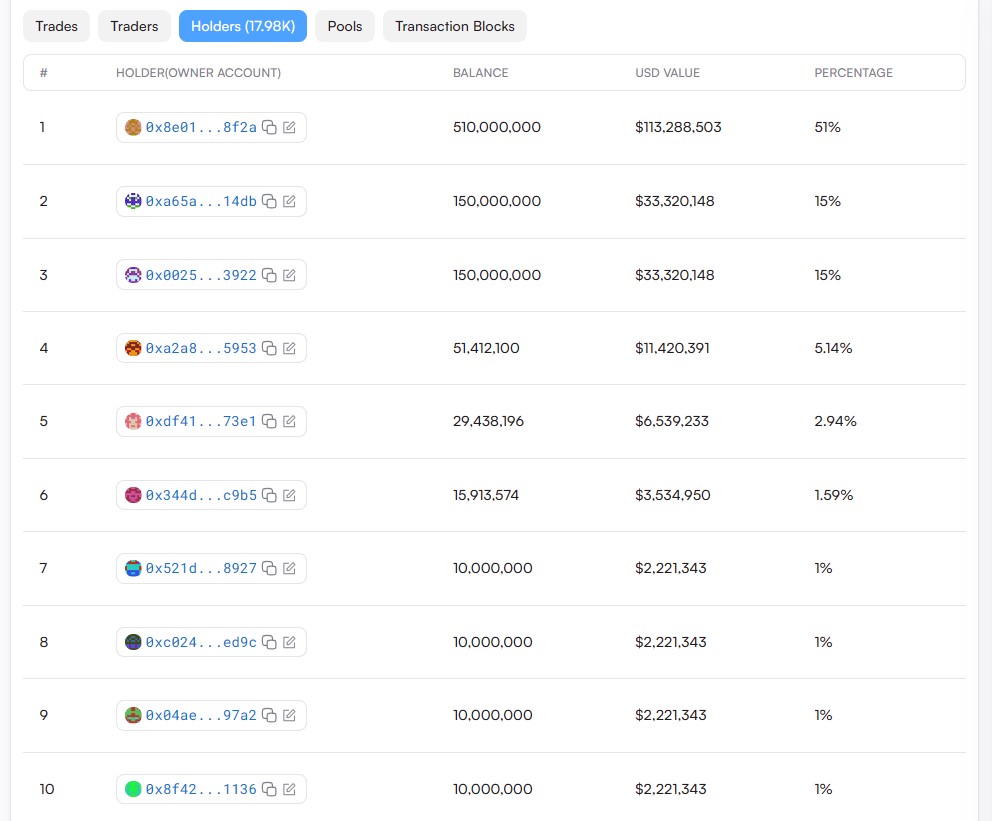
Task: Select USD value $6,539,233
Action: click(x=672, y=421)
